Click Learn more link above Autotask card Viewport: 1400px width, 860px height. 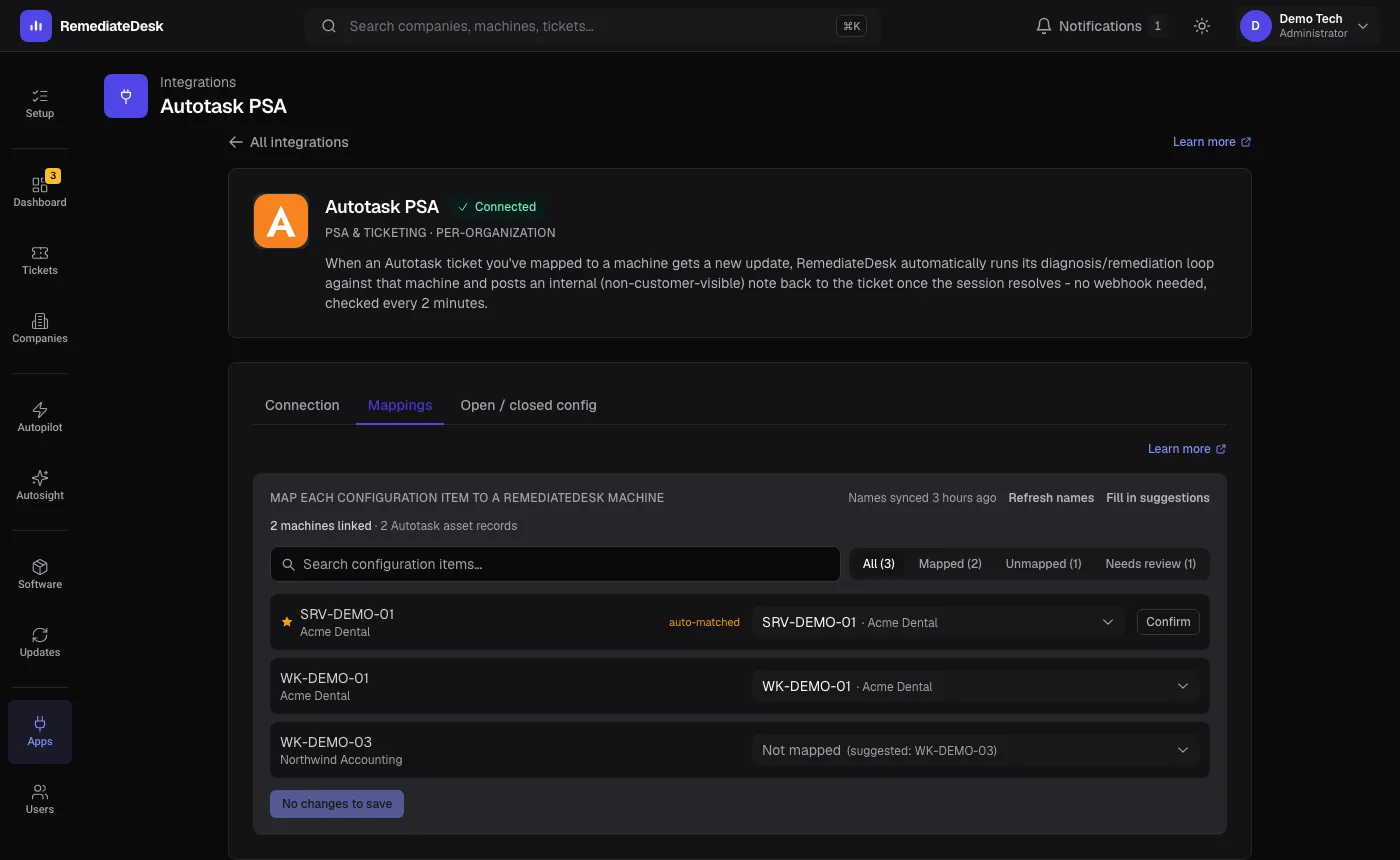(1212, 142)
